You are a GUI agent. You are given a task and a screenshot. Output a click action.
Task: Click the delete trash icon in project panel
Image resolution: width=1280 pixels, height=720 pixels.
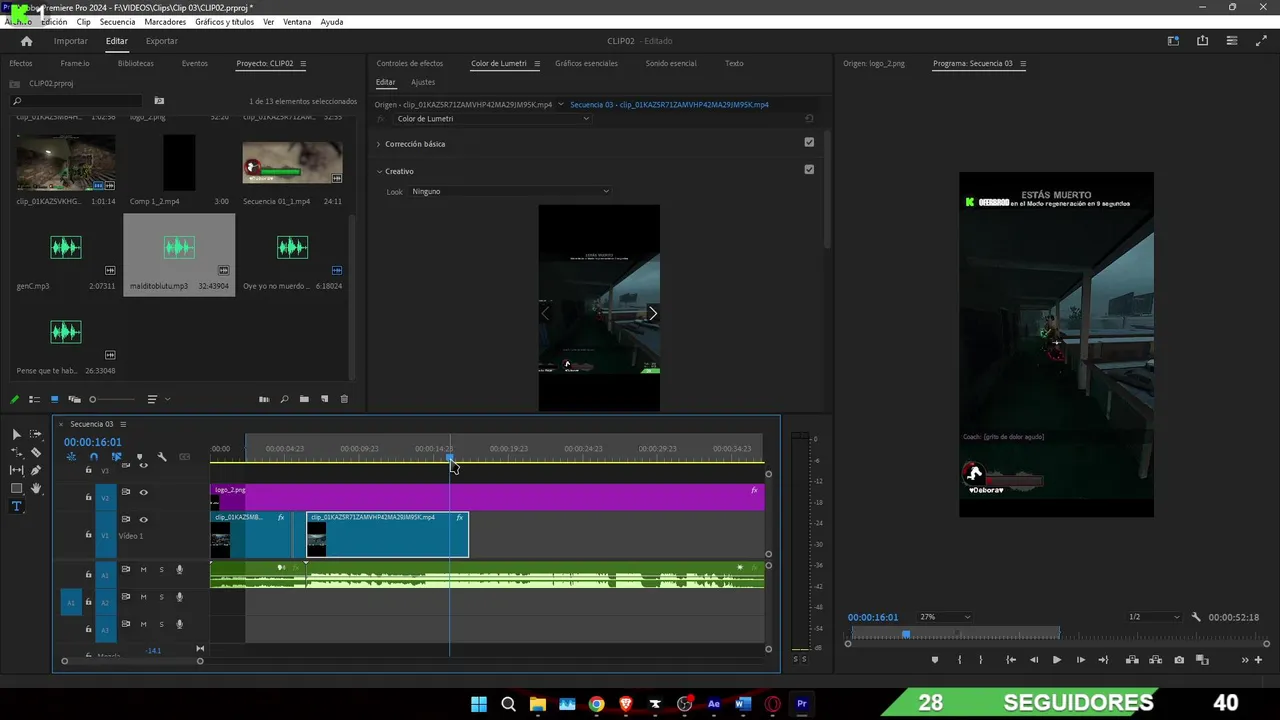[x=344, y=399]
